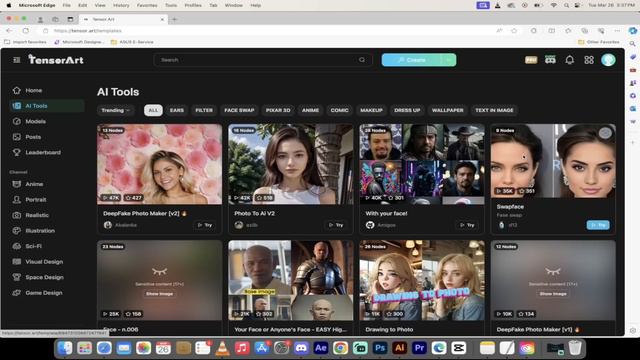Screen dimensions: 640x360
Task: Open the History menu in menu bar
Action: point(121,5)
